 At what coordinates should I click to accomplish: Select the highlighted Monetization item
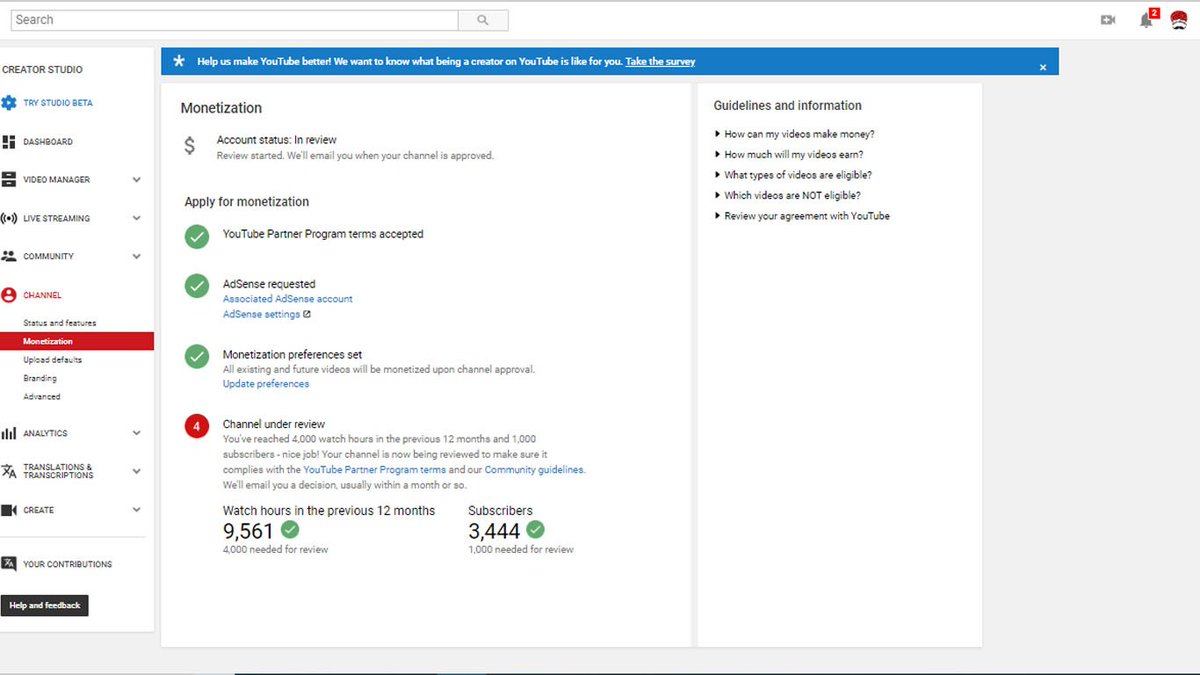point(77,341)
